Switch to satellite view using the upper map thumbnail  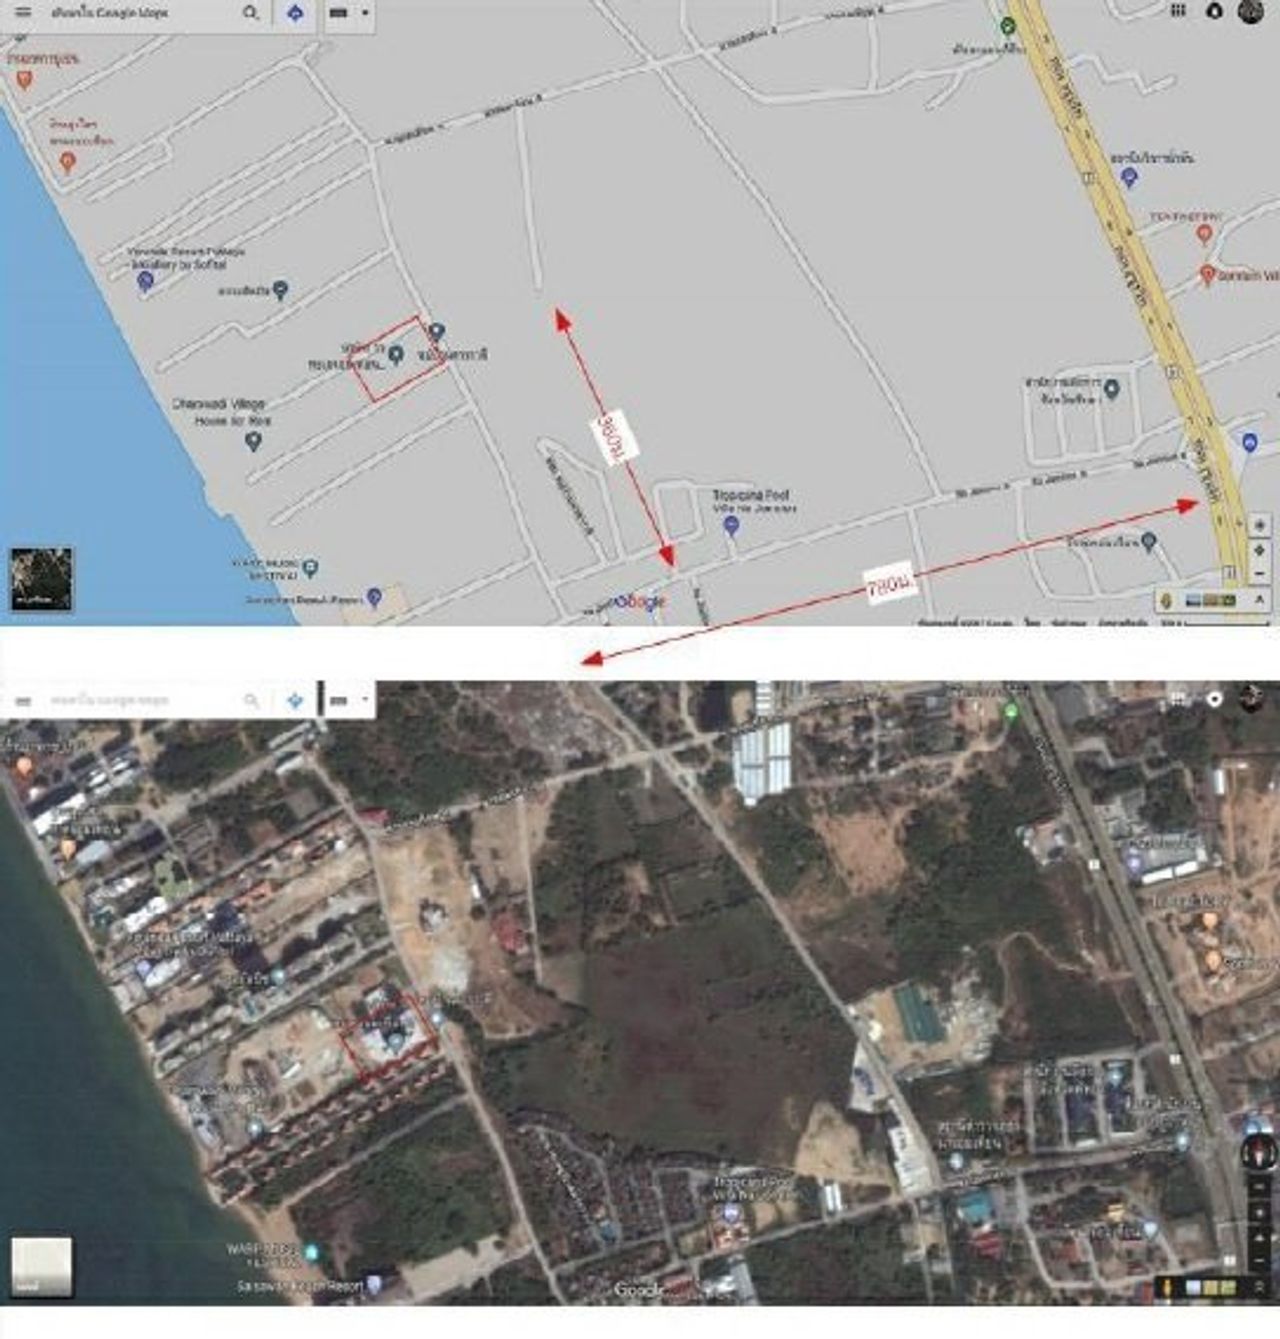pyautogui.click(x=41, y=578)
